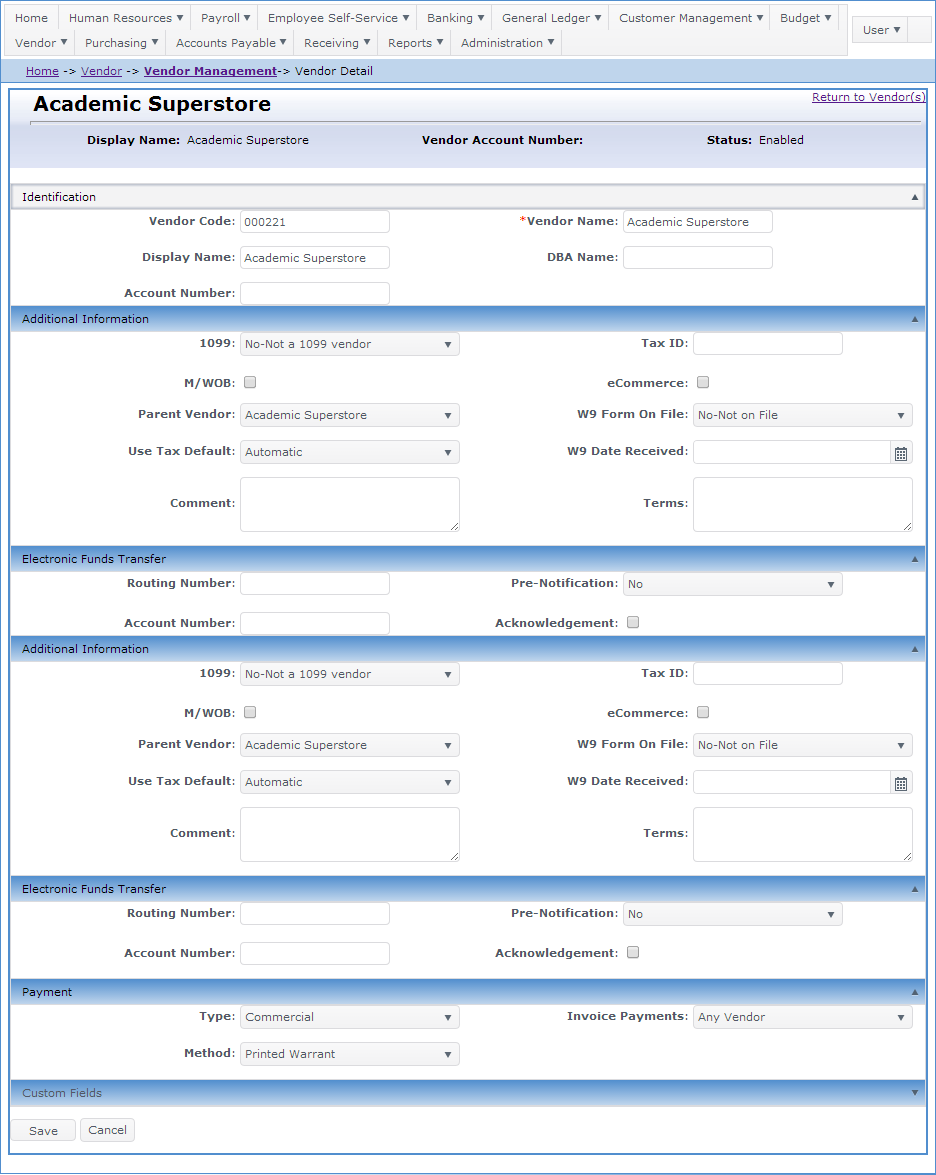The height and width of the screenshot is (1175, 936).
Task: Open the Printed Warrant Method dropdown
Action: [349, 1054]
